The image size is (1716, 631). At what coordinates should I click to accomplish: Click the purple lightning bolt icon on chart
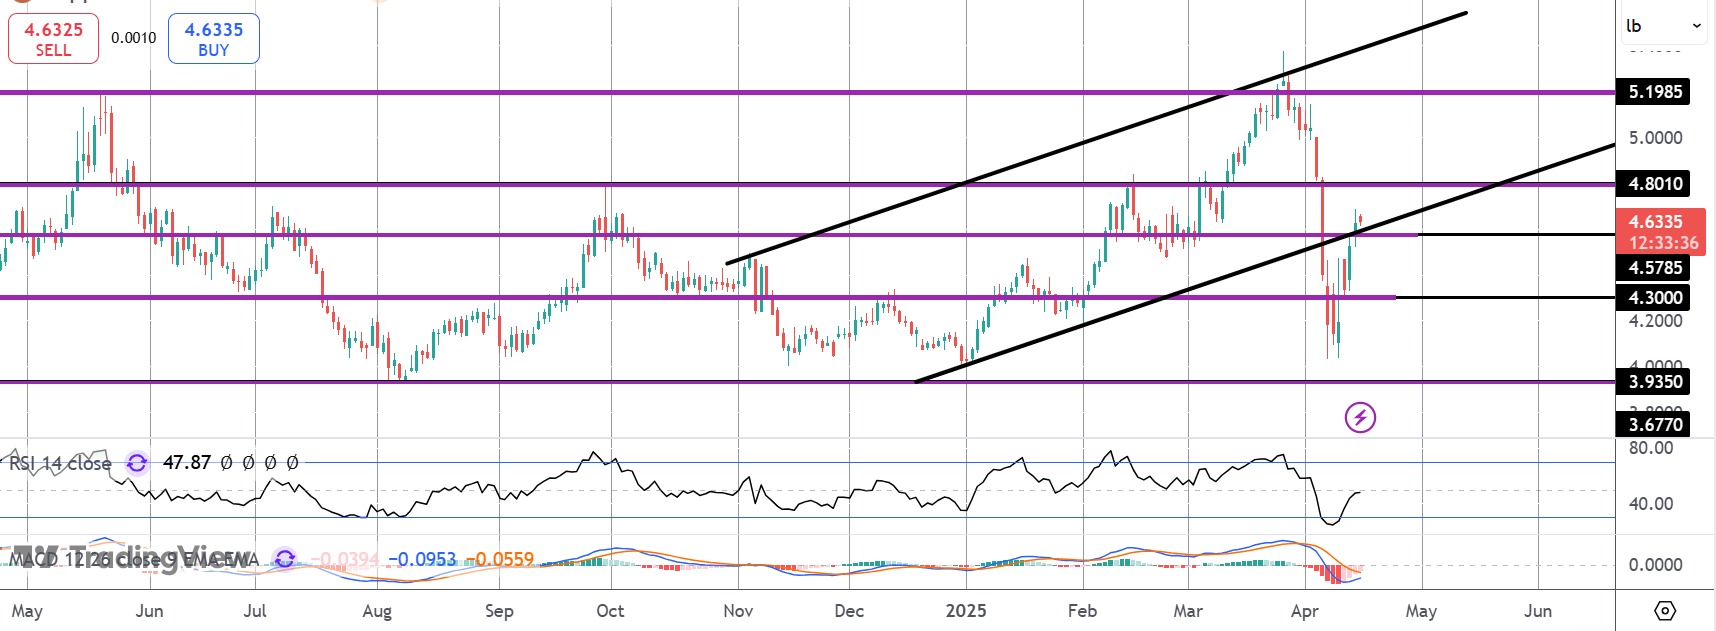[x=1360, y=417]
